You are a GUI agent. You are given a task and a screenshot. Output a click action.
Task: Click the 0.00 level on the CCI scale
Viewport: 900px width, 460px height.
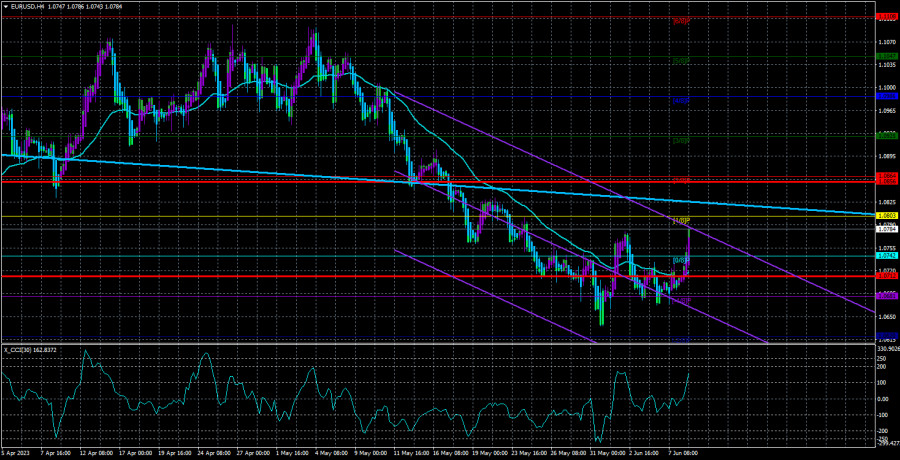(x=884, y=399)
